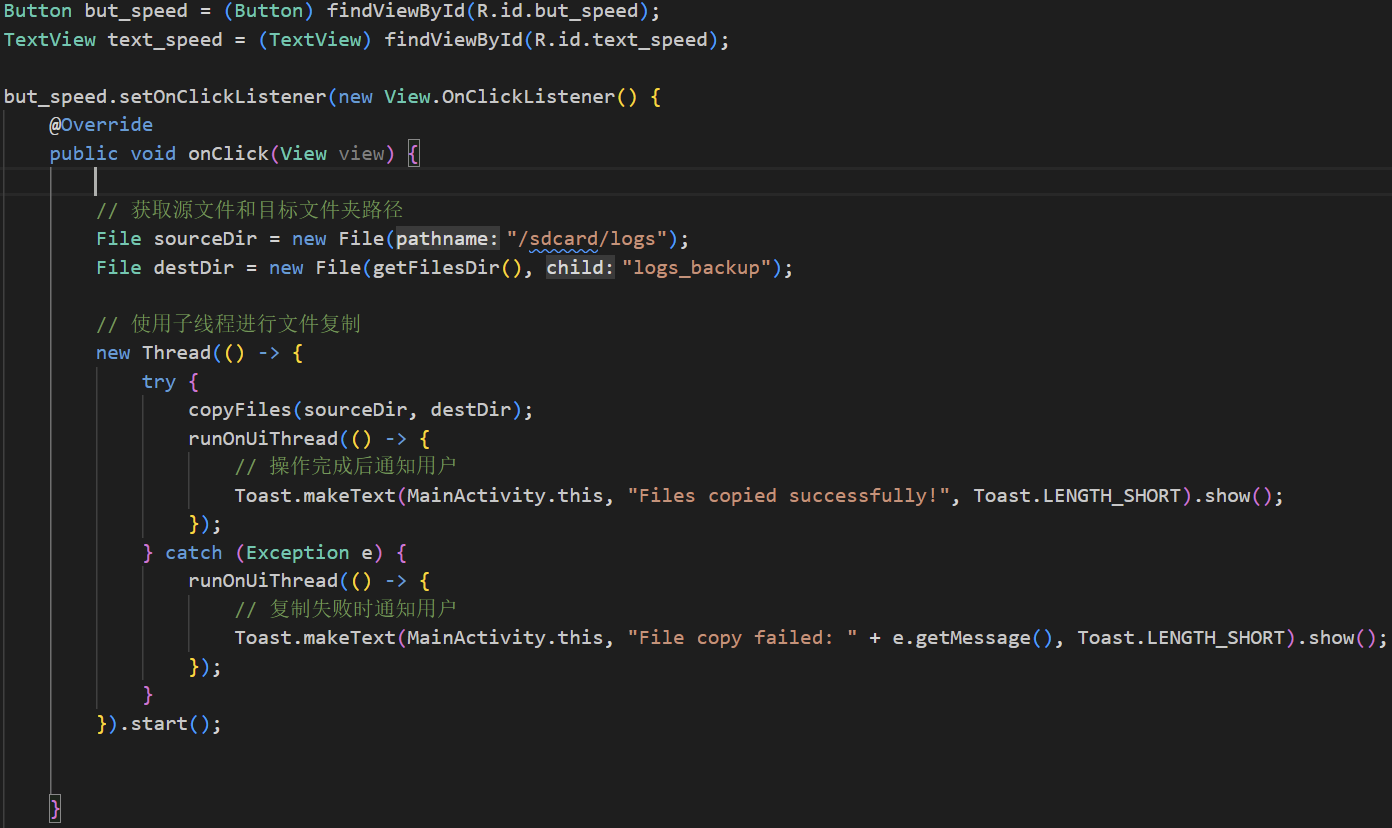
Task: Click the "logs_backup" string literal
Action: click(696, 268)
